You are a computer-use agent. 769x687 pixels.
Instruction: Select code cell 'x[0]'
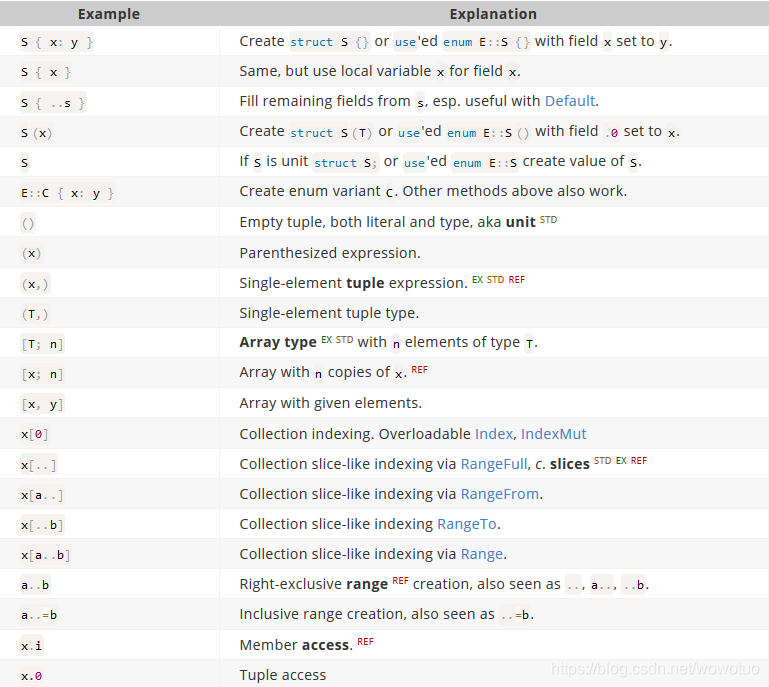pos(35,434)
